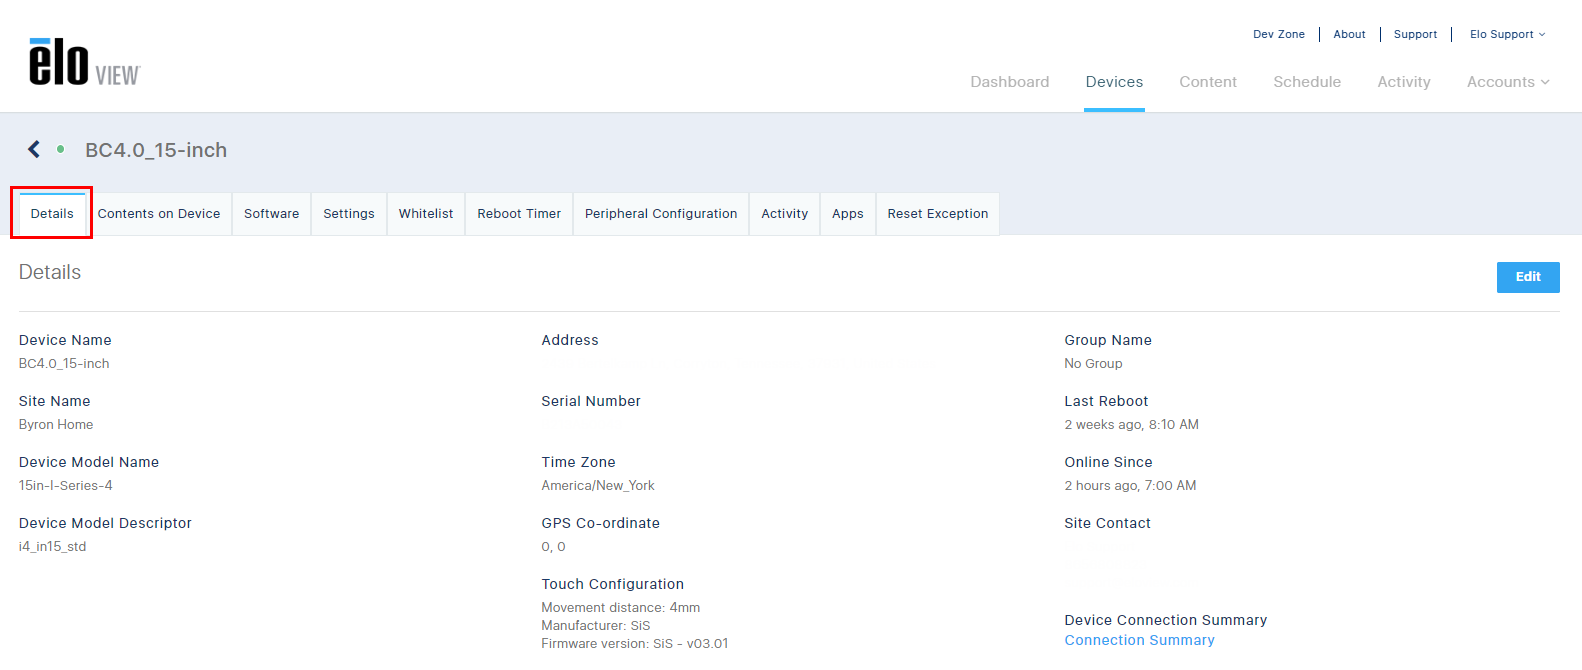Click the Firmware version SiS - v03.01 text
1582x670 pixels.
coord(635,644)
